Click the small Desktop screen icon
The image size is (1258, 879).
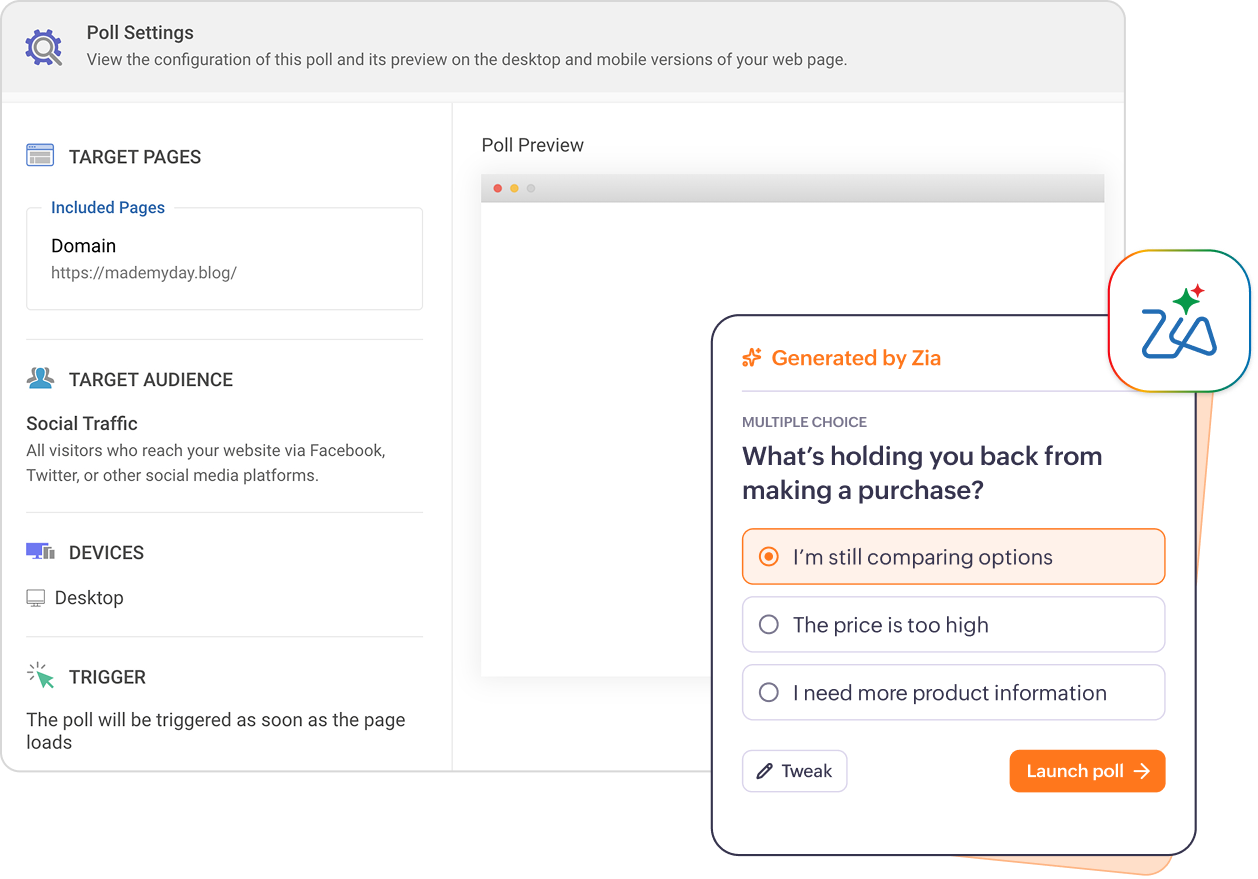coord(36,598)
